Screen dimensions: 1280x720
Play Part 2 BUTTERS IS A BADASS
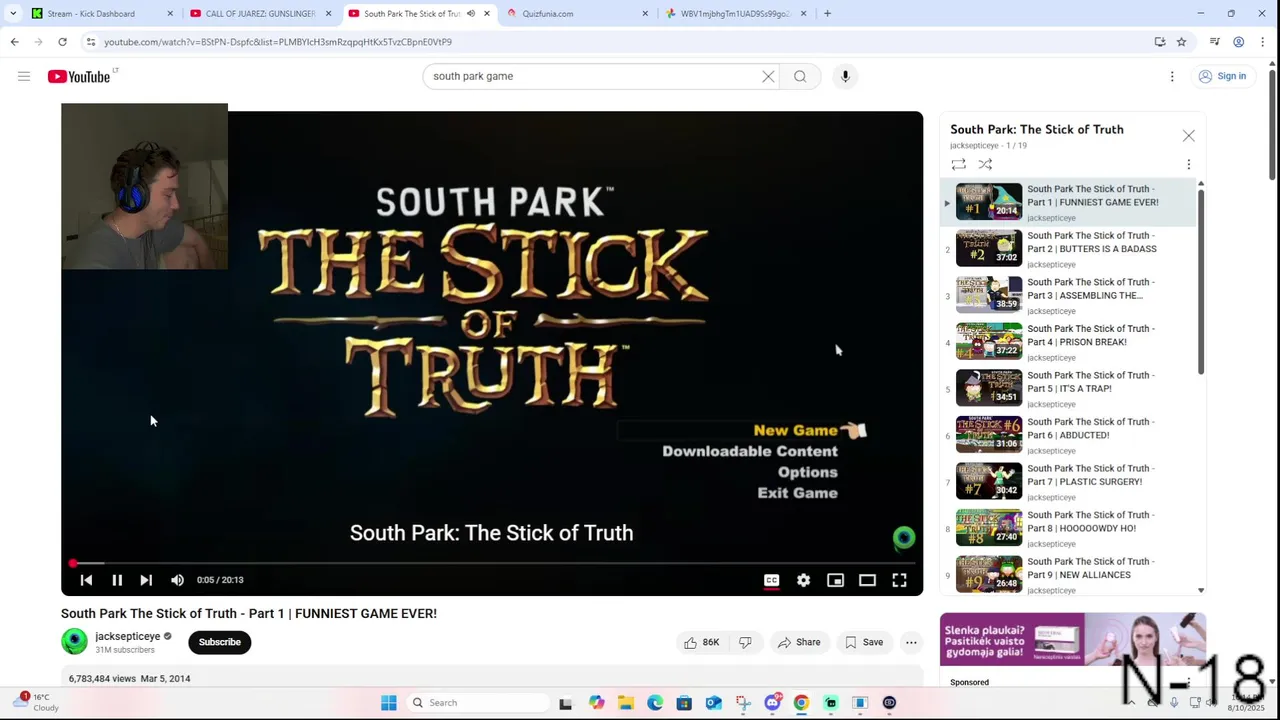click(1068, 249)
